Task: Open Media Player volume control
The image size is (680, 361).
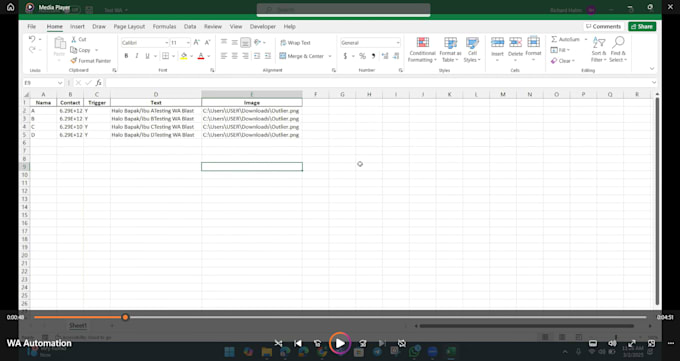Action: [x=612, y=343]
